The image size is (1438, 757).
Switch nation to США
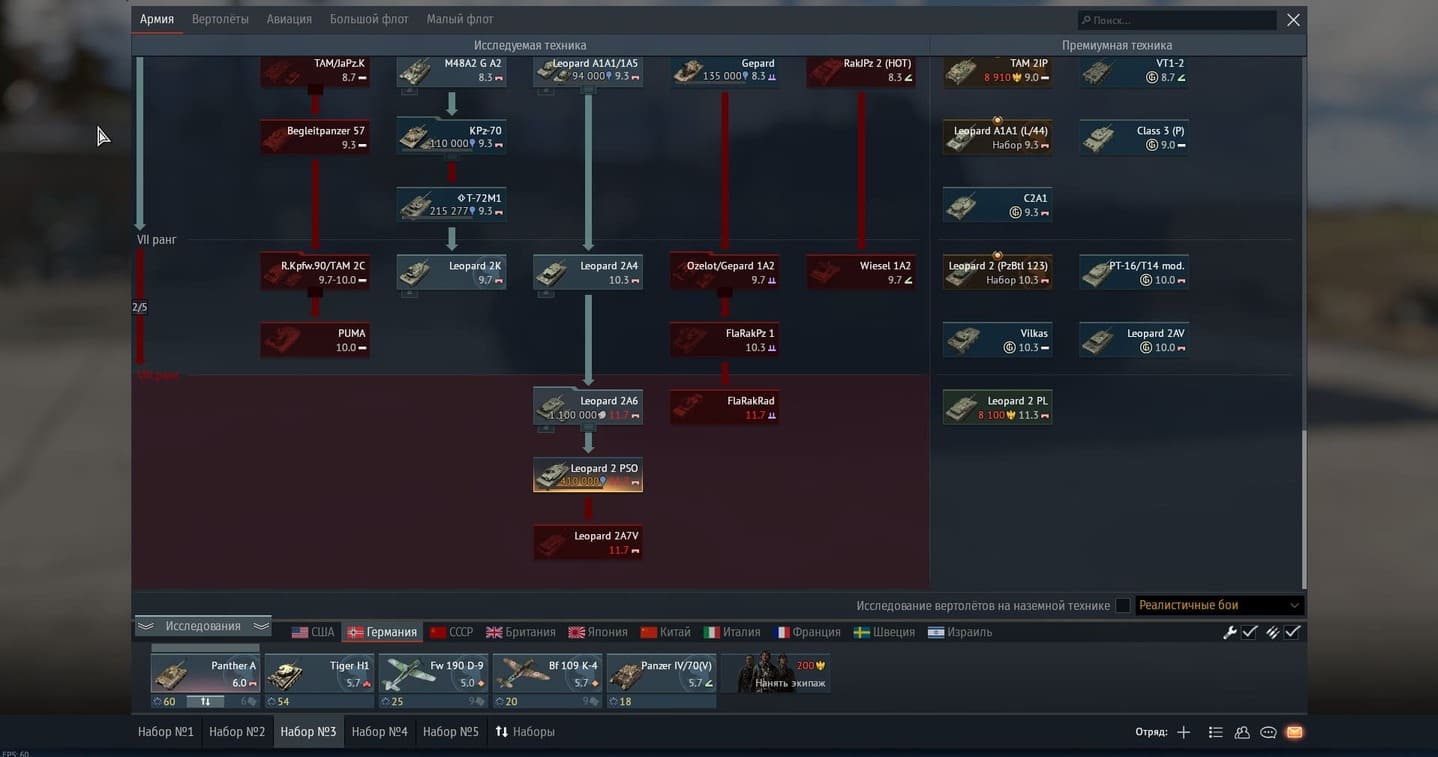312,632
